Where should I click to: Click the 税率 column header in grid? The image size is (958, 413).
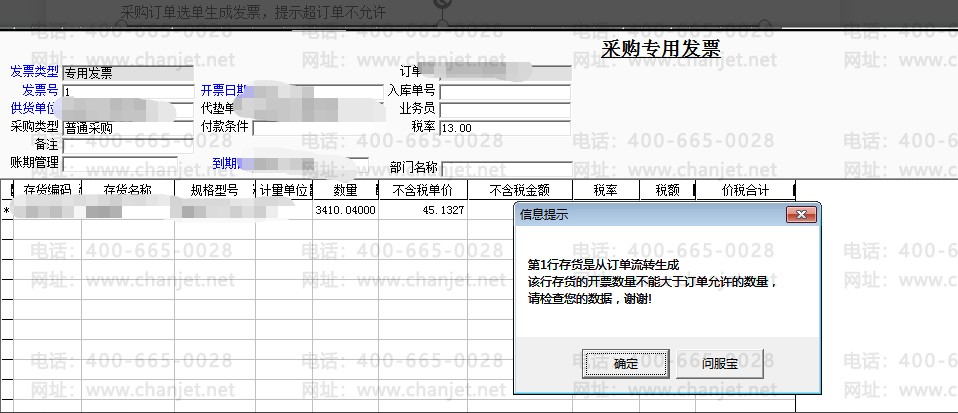click(605, 190)
